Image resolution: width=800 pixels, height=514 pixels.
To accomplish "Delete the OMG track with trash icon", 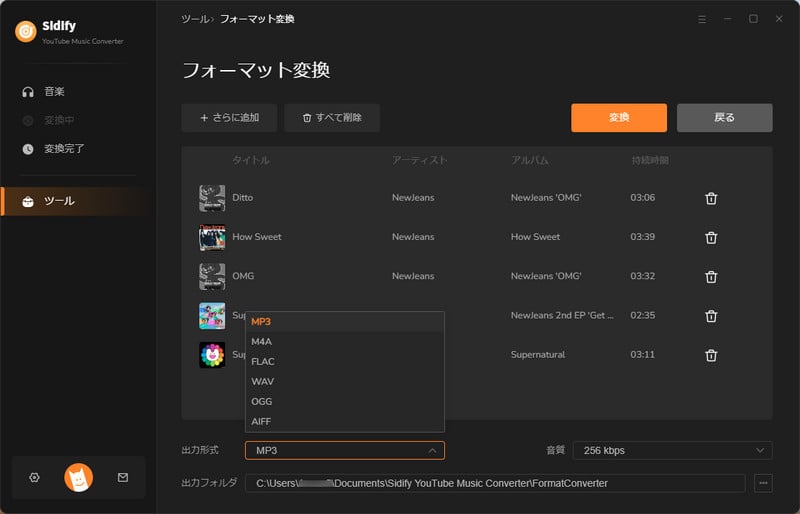I will (x=711, y=277).
